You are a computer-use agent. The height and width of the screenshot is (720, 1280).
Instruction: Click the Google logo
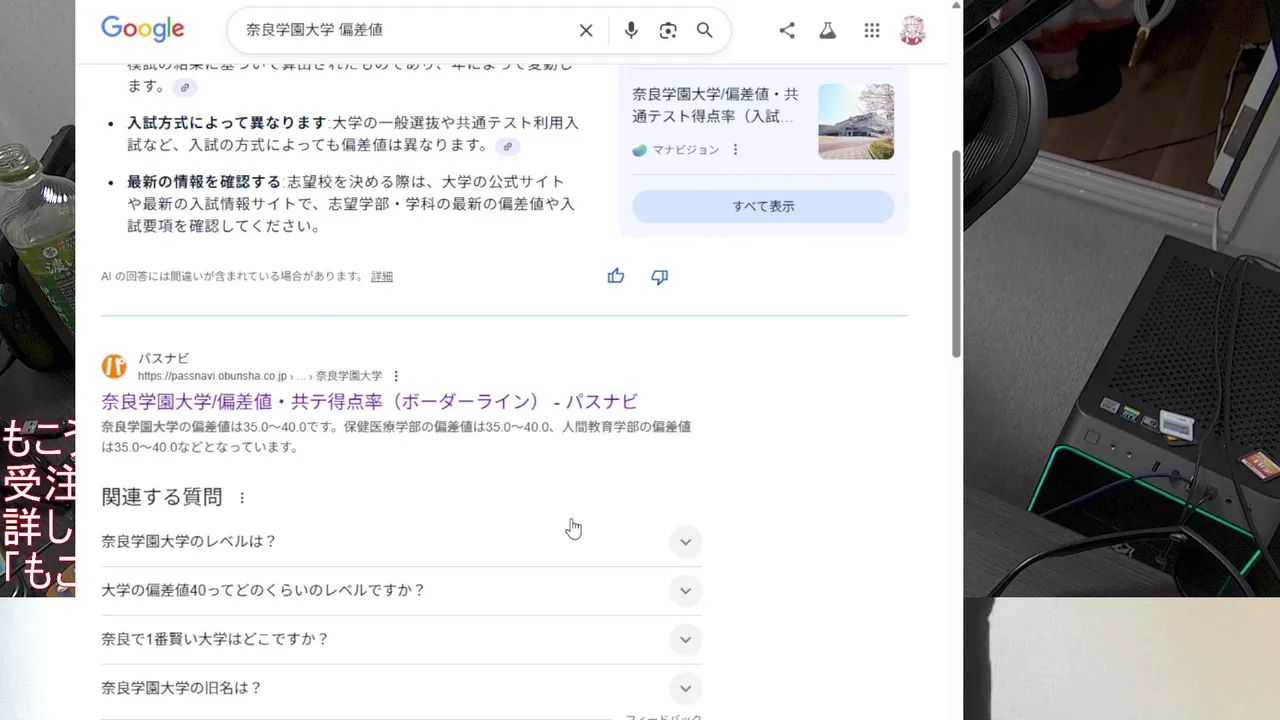143,29
